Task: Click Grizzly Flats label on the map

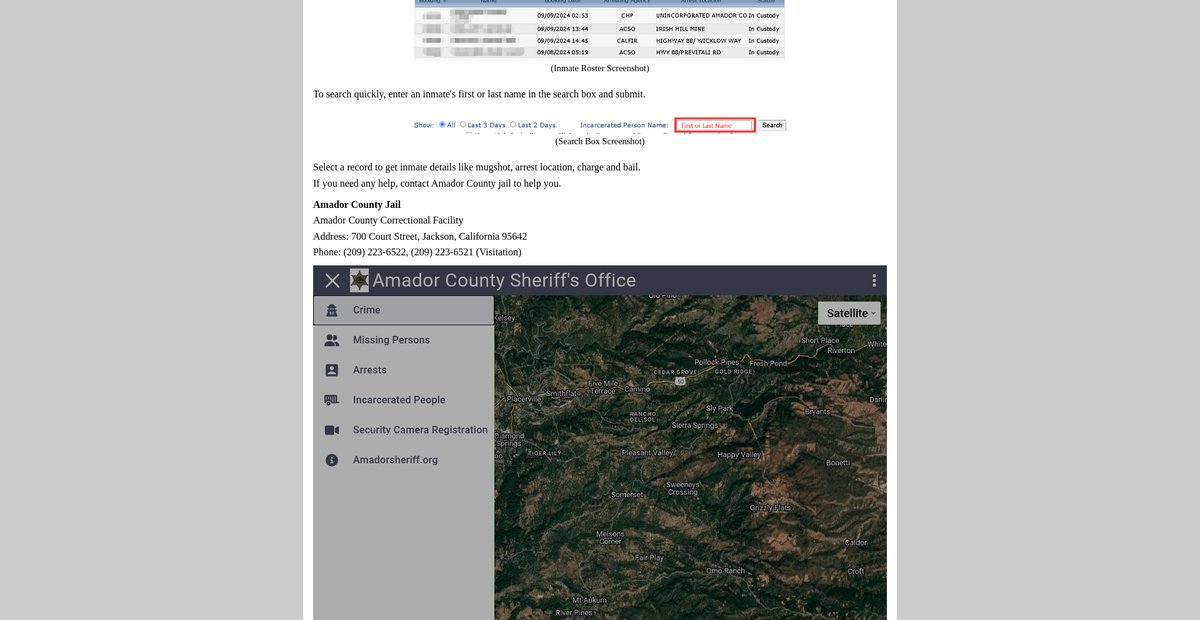Action: click(x=770, y=508)
